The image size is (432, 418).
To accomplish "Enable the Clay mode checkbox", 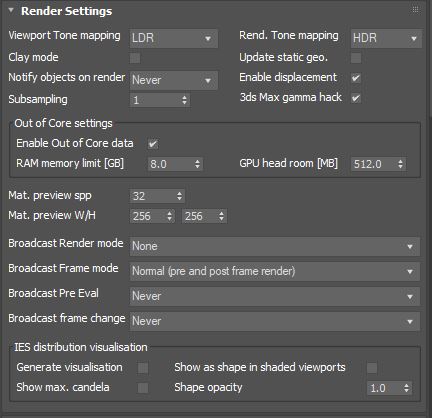I will (135, 58).
